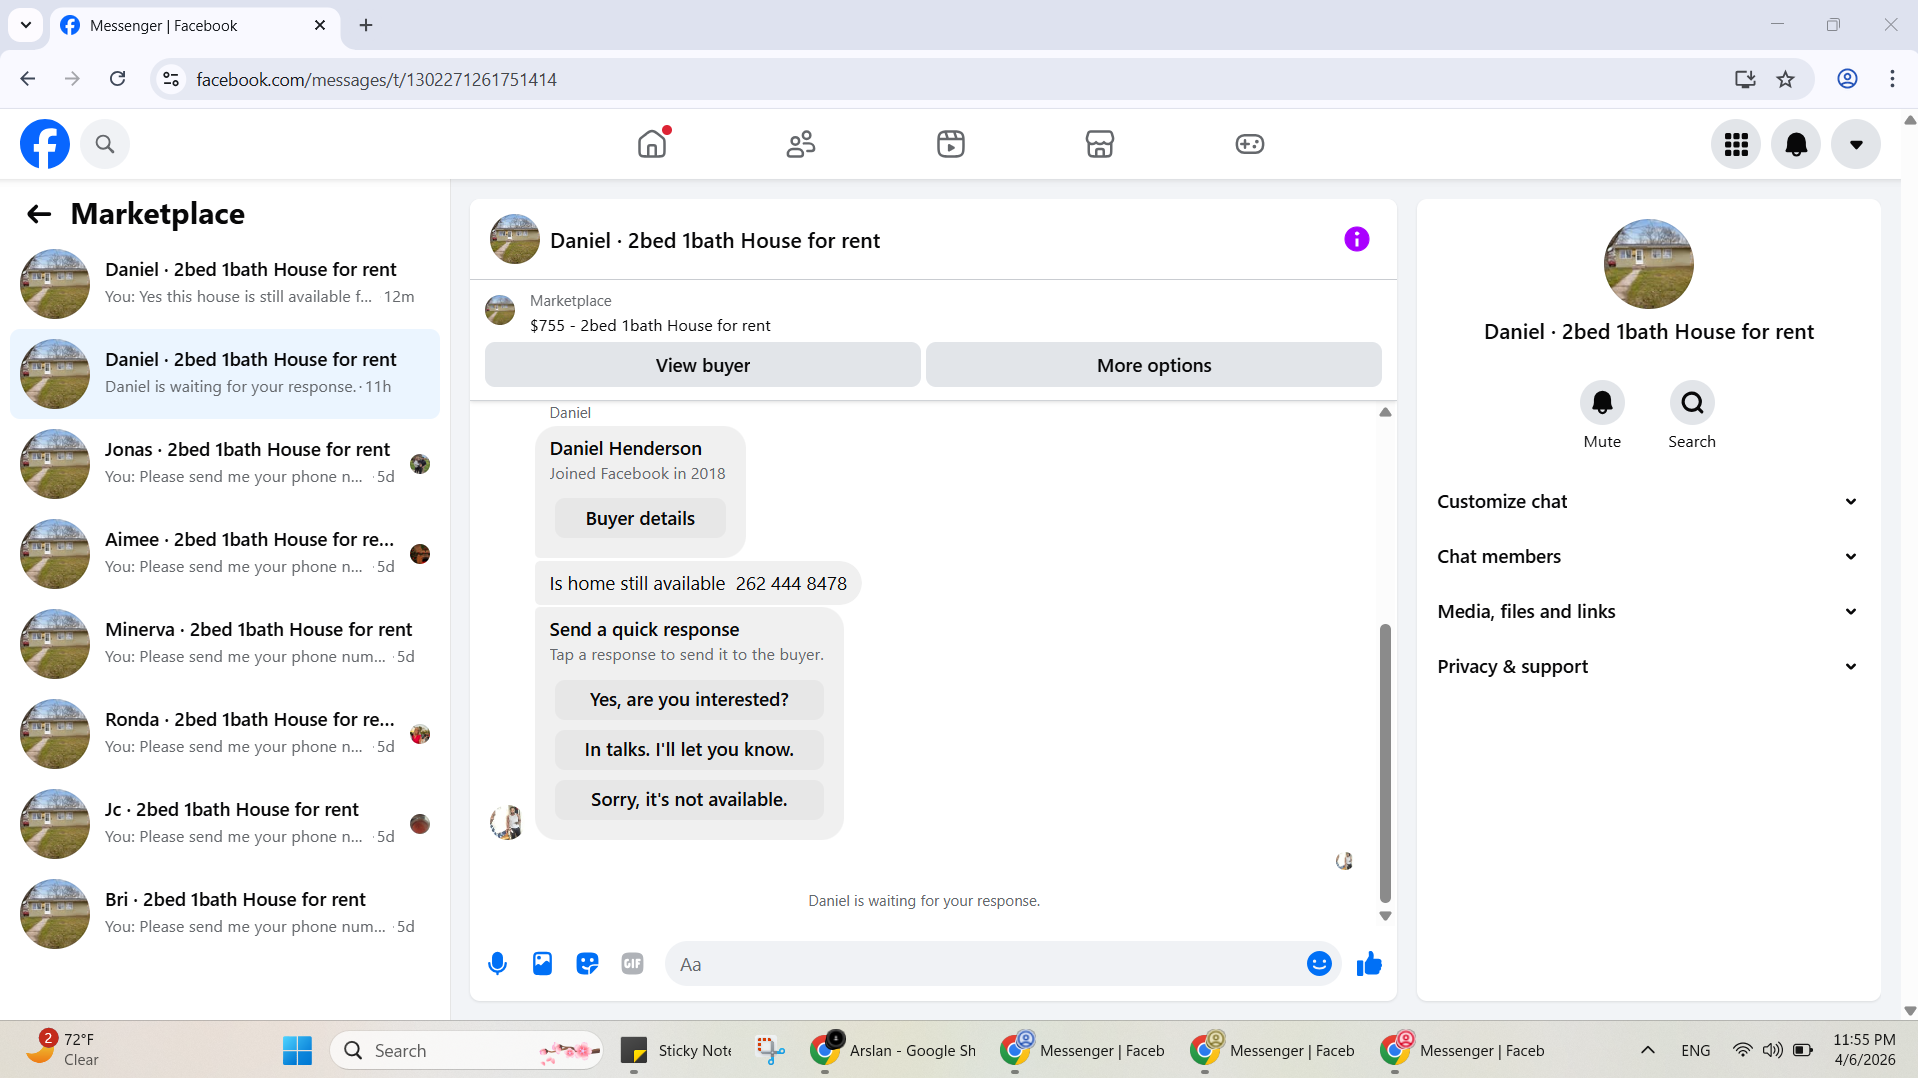1918x1078 pixels.
Task: Expand Customize chat section
Action: [x=1648, y=502]
